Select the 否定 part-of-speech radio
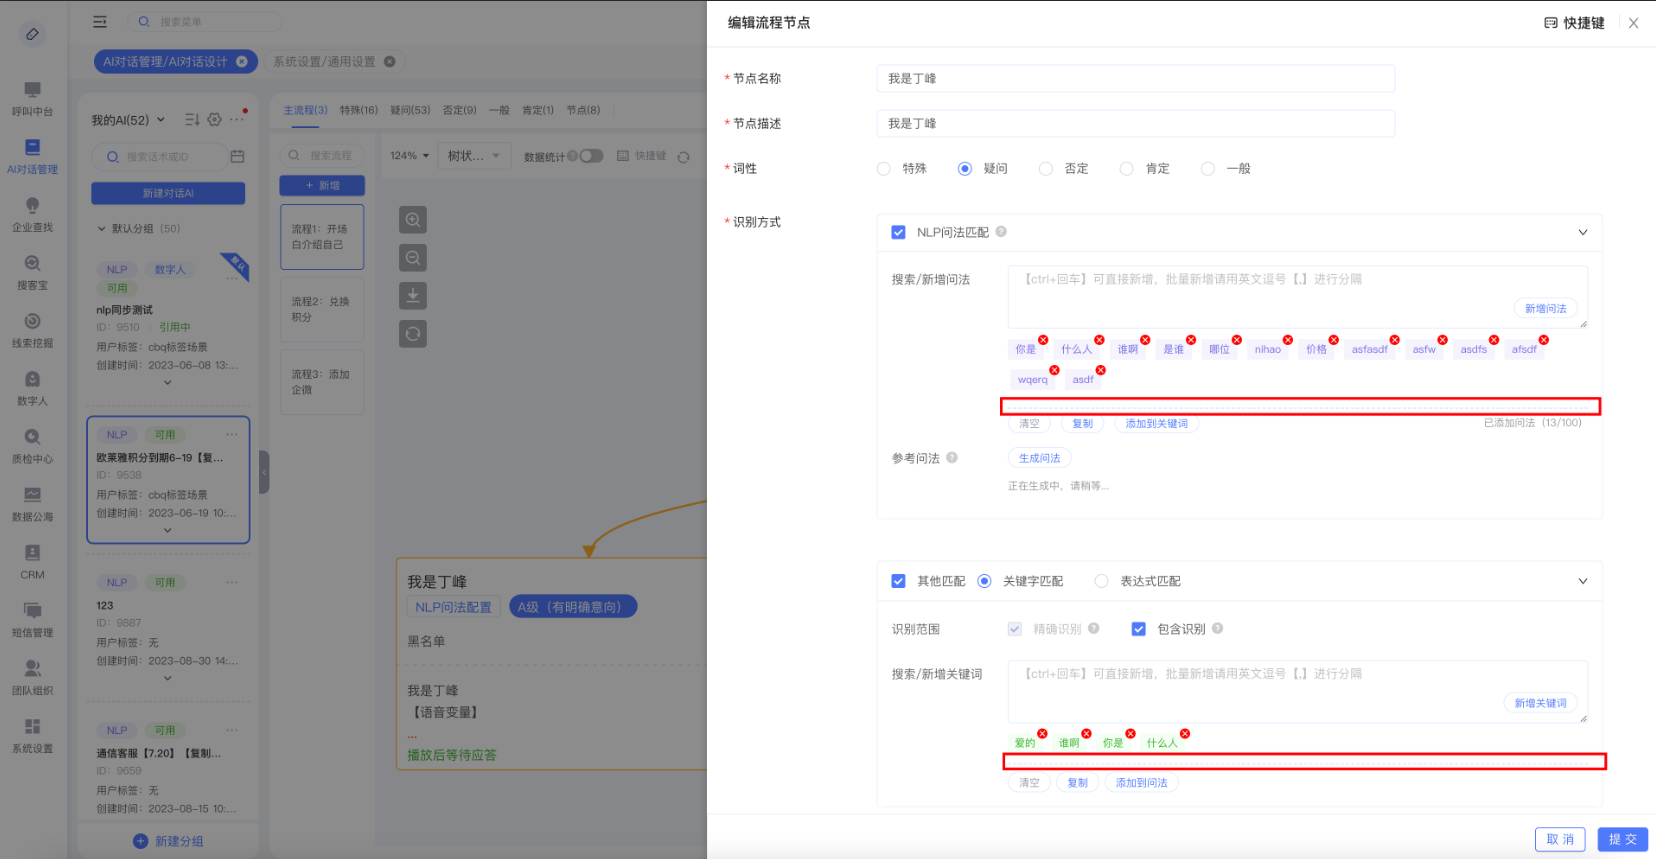The width and height of the screenshot is (1656, 859). click(1046, 169)
